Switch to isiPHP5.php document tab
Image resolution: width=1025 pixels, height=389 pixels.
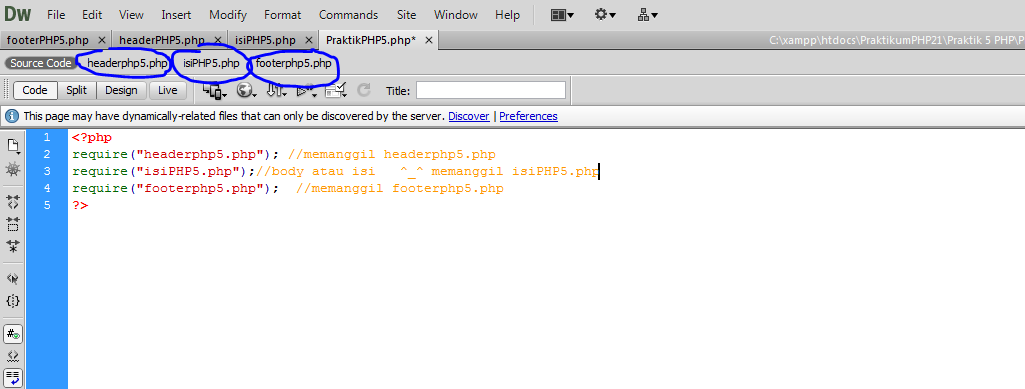265,40
